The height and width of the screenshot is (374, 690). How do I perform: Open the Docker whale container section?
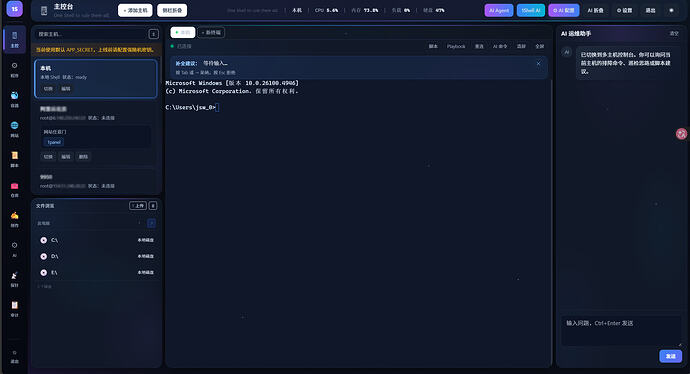pos(15,99)
